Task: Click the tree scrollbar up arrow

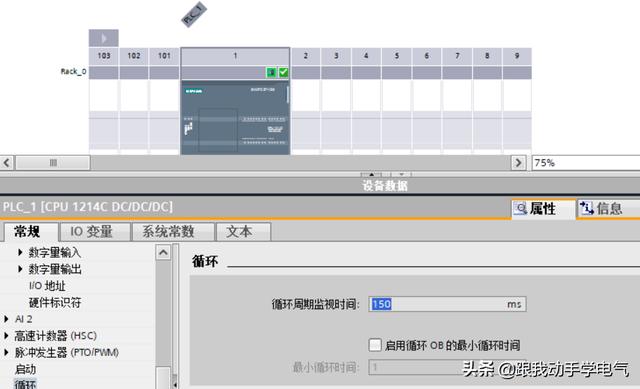Action: (x=163, y=253)
